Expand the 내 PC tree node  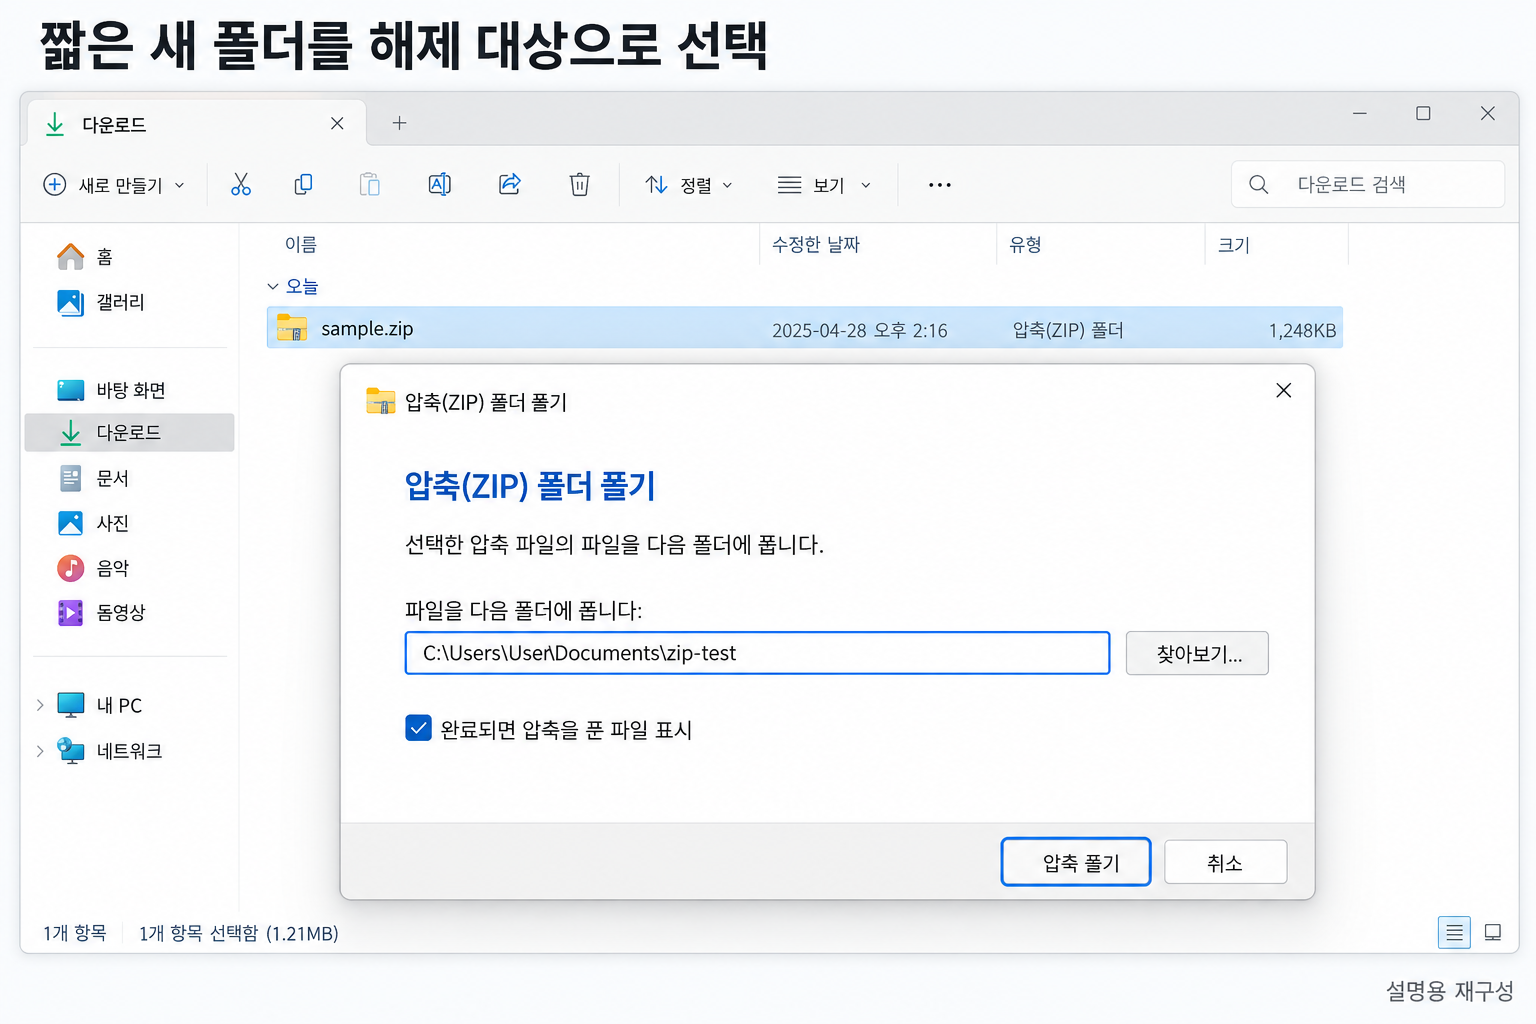click(x=40, y=705)
